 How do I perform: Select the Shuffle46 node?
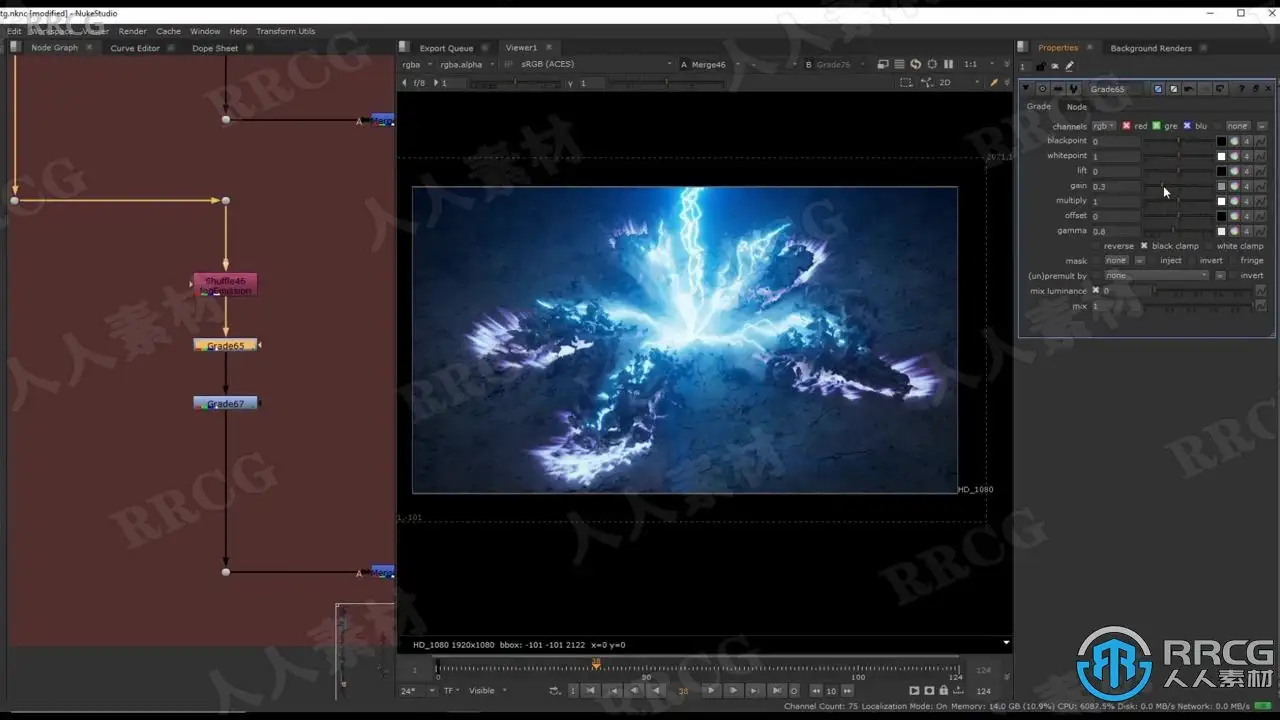[225, 285]
